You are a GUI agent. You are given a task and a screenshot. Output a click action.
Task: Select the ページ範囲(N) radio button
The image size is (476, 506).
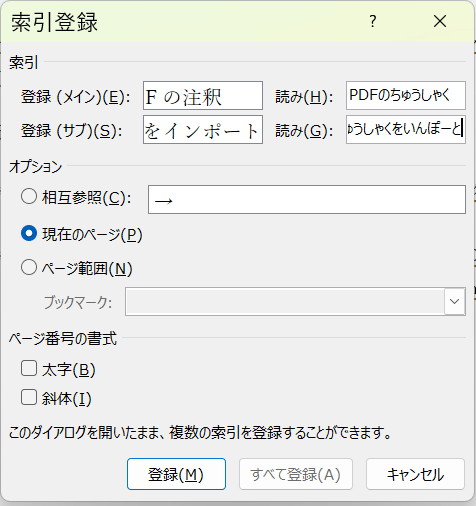29,267
